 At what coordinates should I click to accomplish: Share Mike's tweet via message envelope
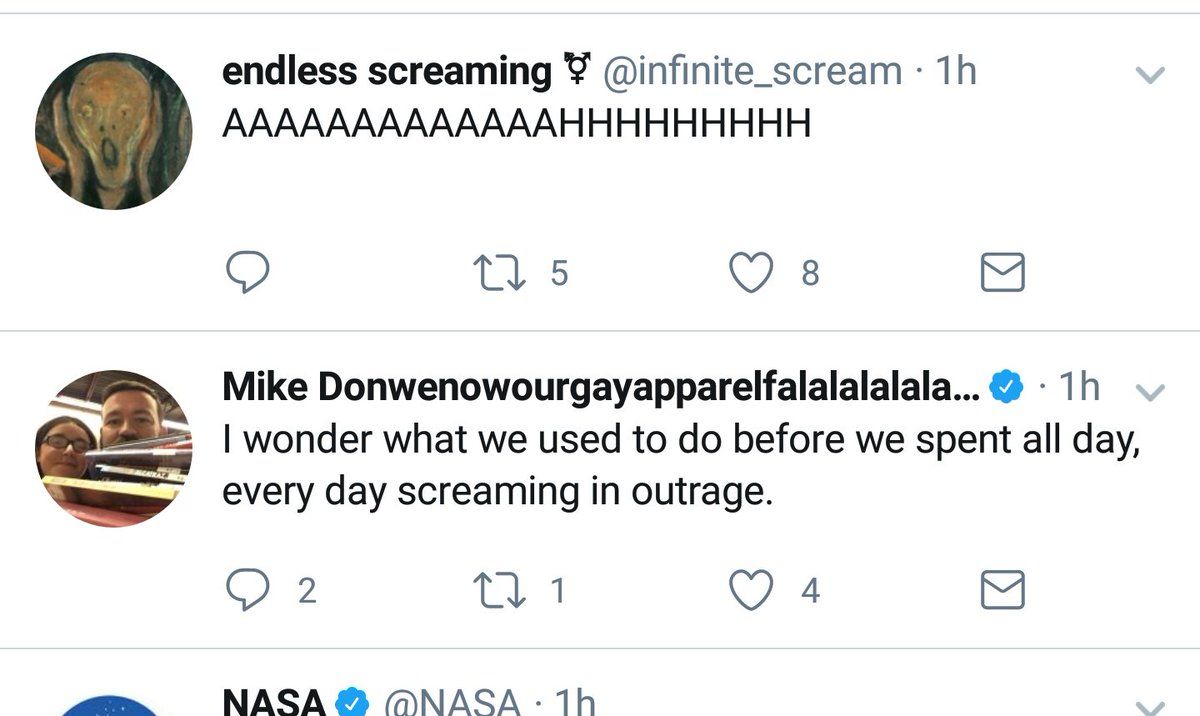pos(1002,590)
